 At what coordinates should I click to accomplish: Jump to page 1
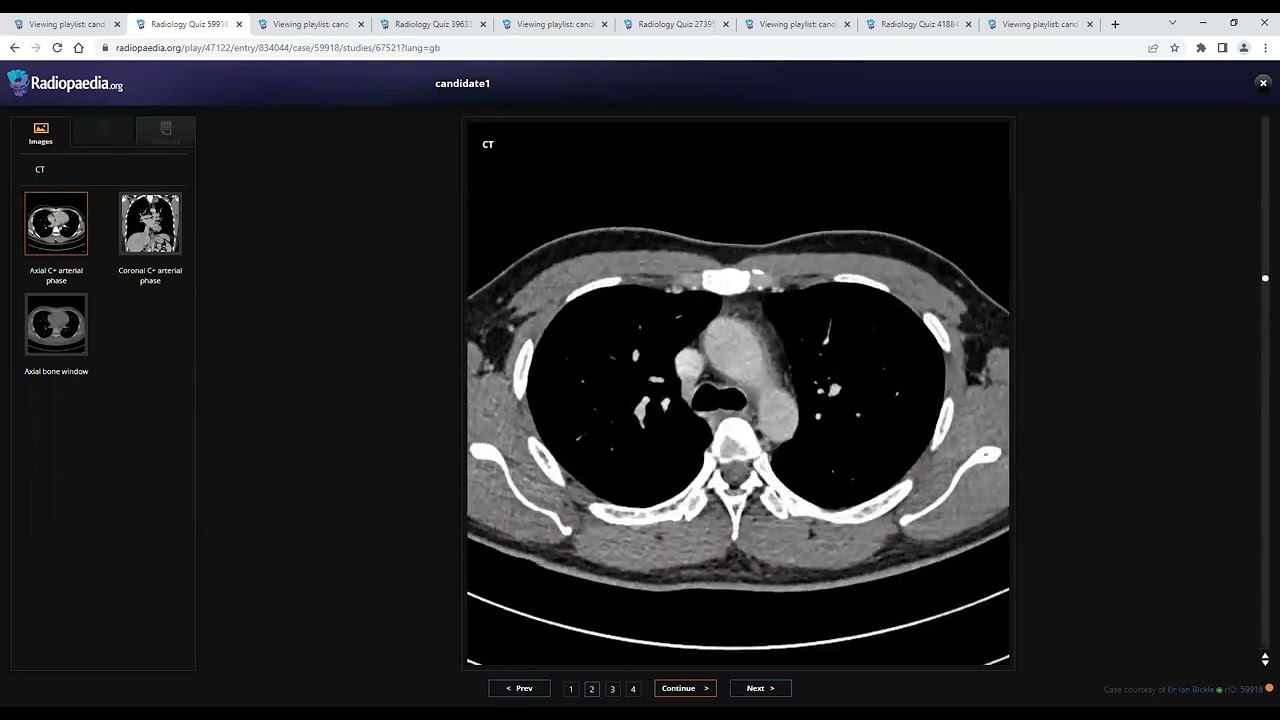[x=571, y=689]
